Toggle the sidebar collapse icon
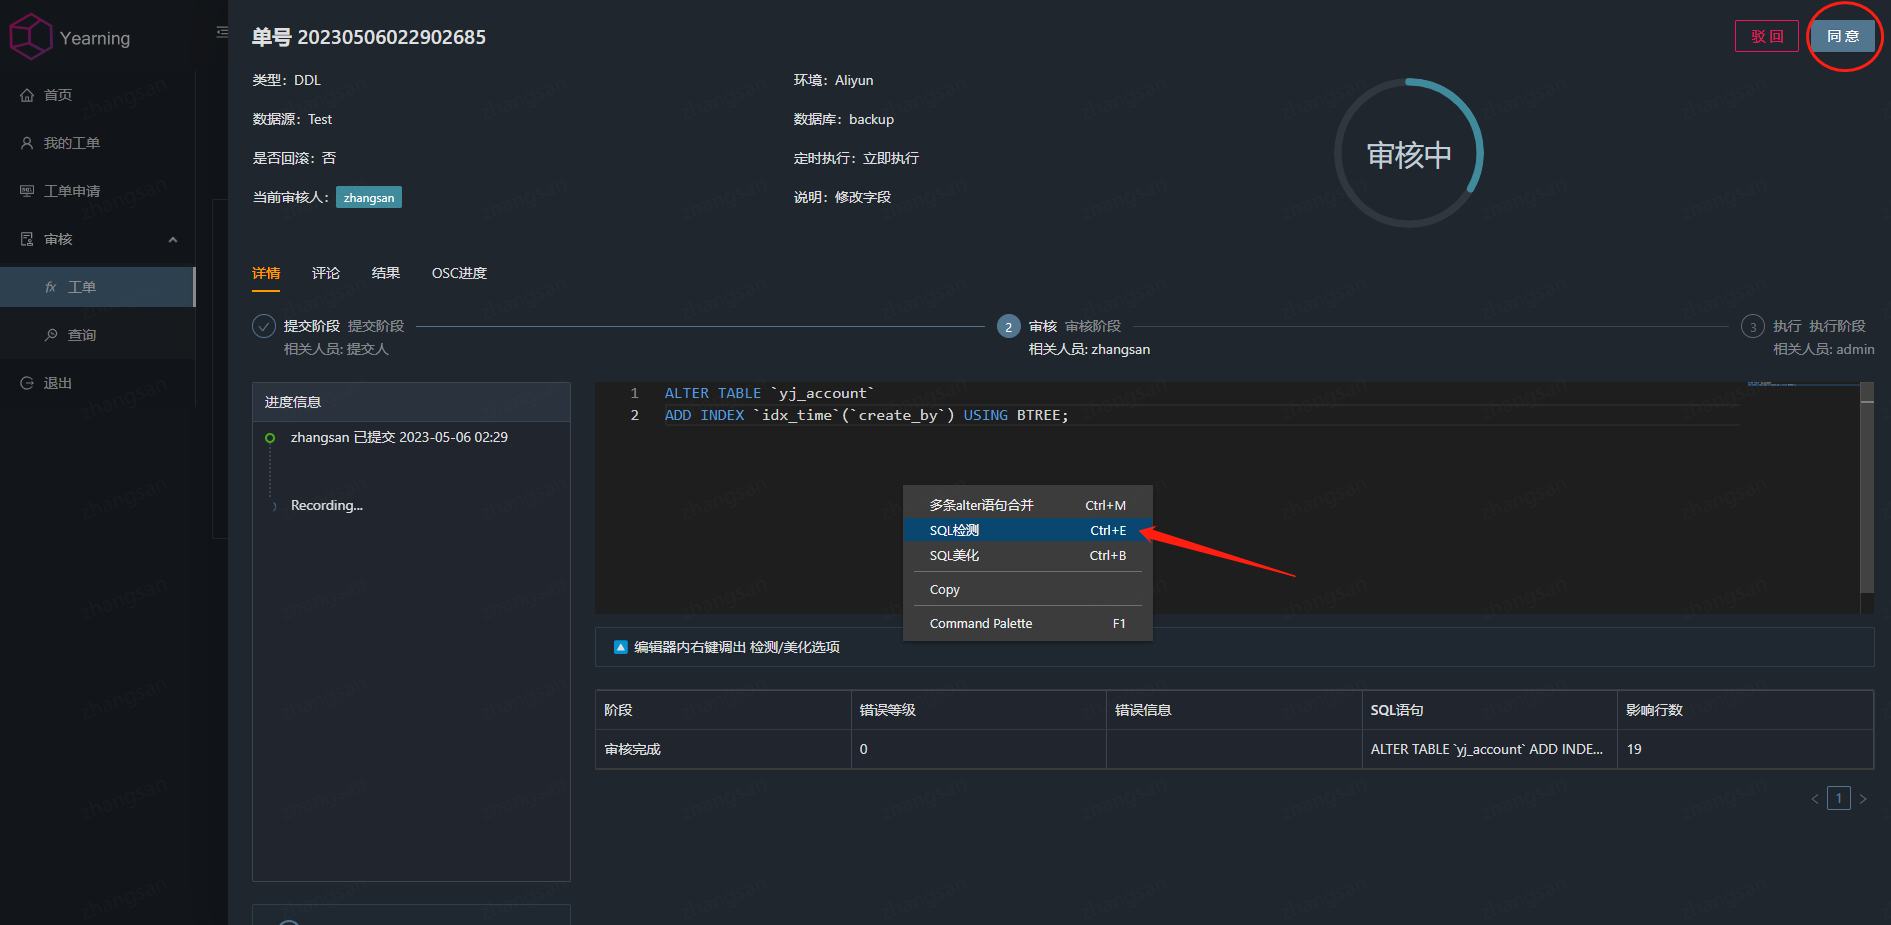Viewport: 1891px width, 925px height. point(222,32)
